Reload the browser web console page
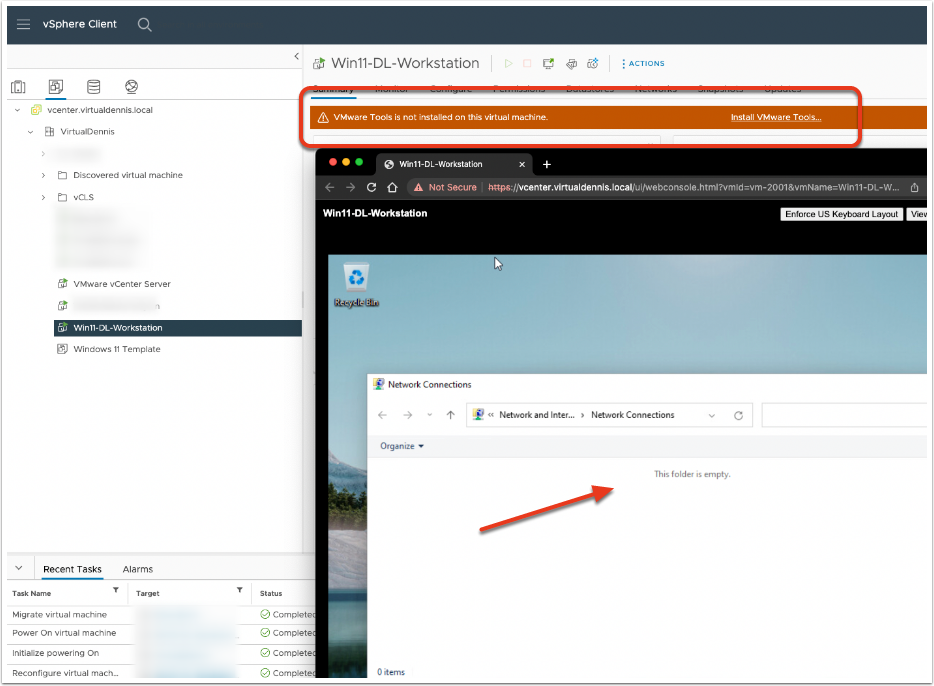This screenshot has width=934, height=686. pyautogui.click(x=372, y=187)
